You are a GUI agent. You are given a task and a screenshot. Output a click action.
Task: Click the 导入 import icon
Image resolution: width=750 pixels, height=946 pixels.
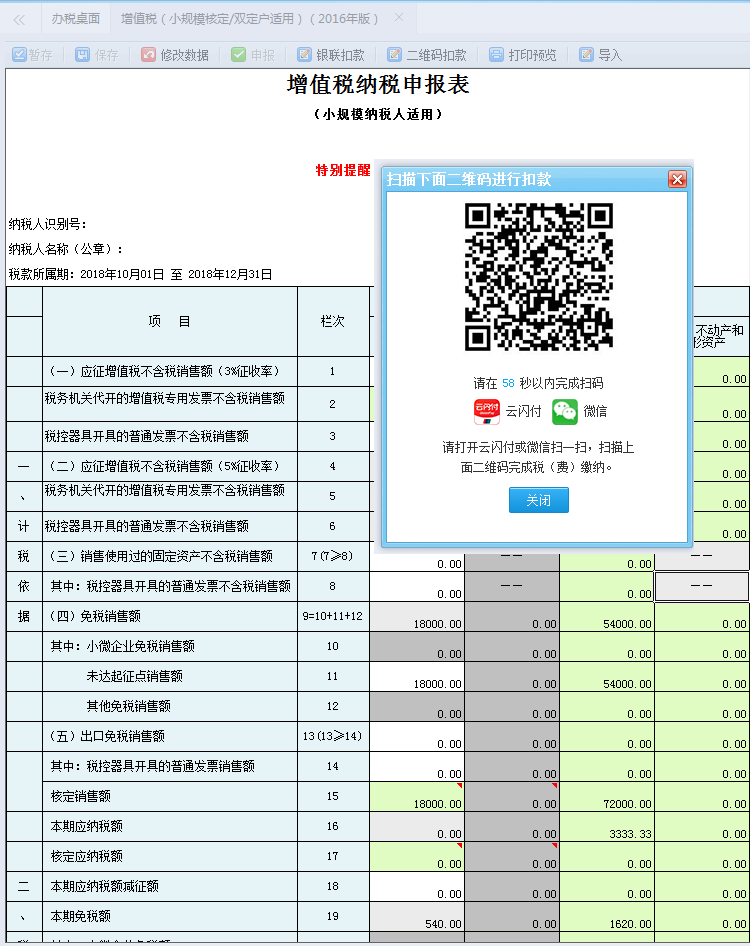pos(586,55)
